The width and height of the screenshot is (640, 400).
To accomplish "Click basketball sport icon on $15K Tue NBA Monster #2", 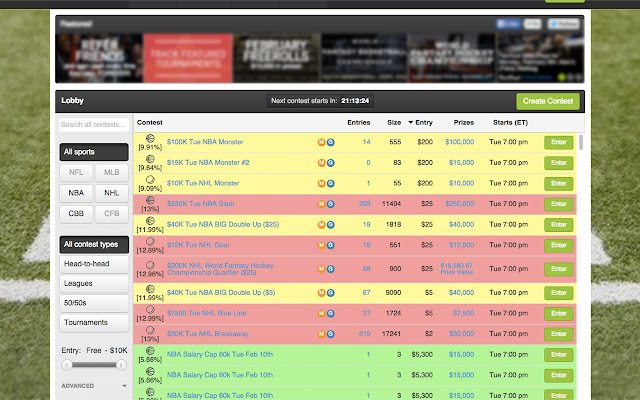I will tap(150, 159).
